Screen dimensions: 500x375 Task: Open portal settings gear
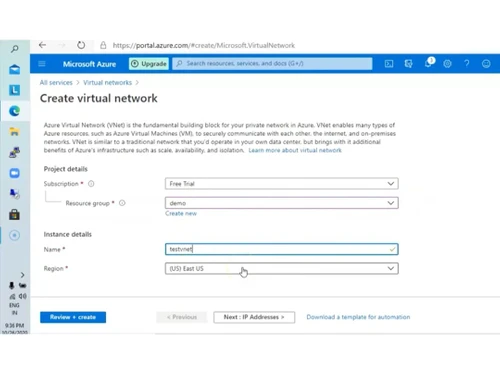(447, 64)
